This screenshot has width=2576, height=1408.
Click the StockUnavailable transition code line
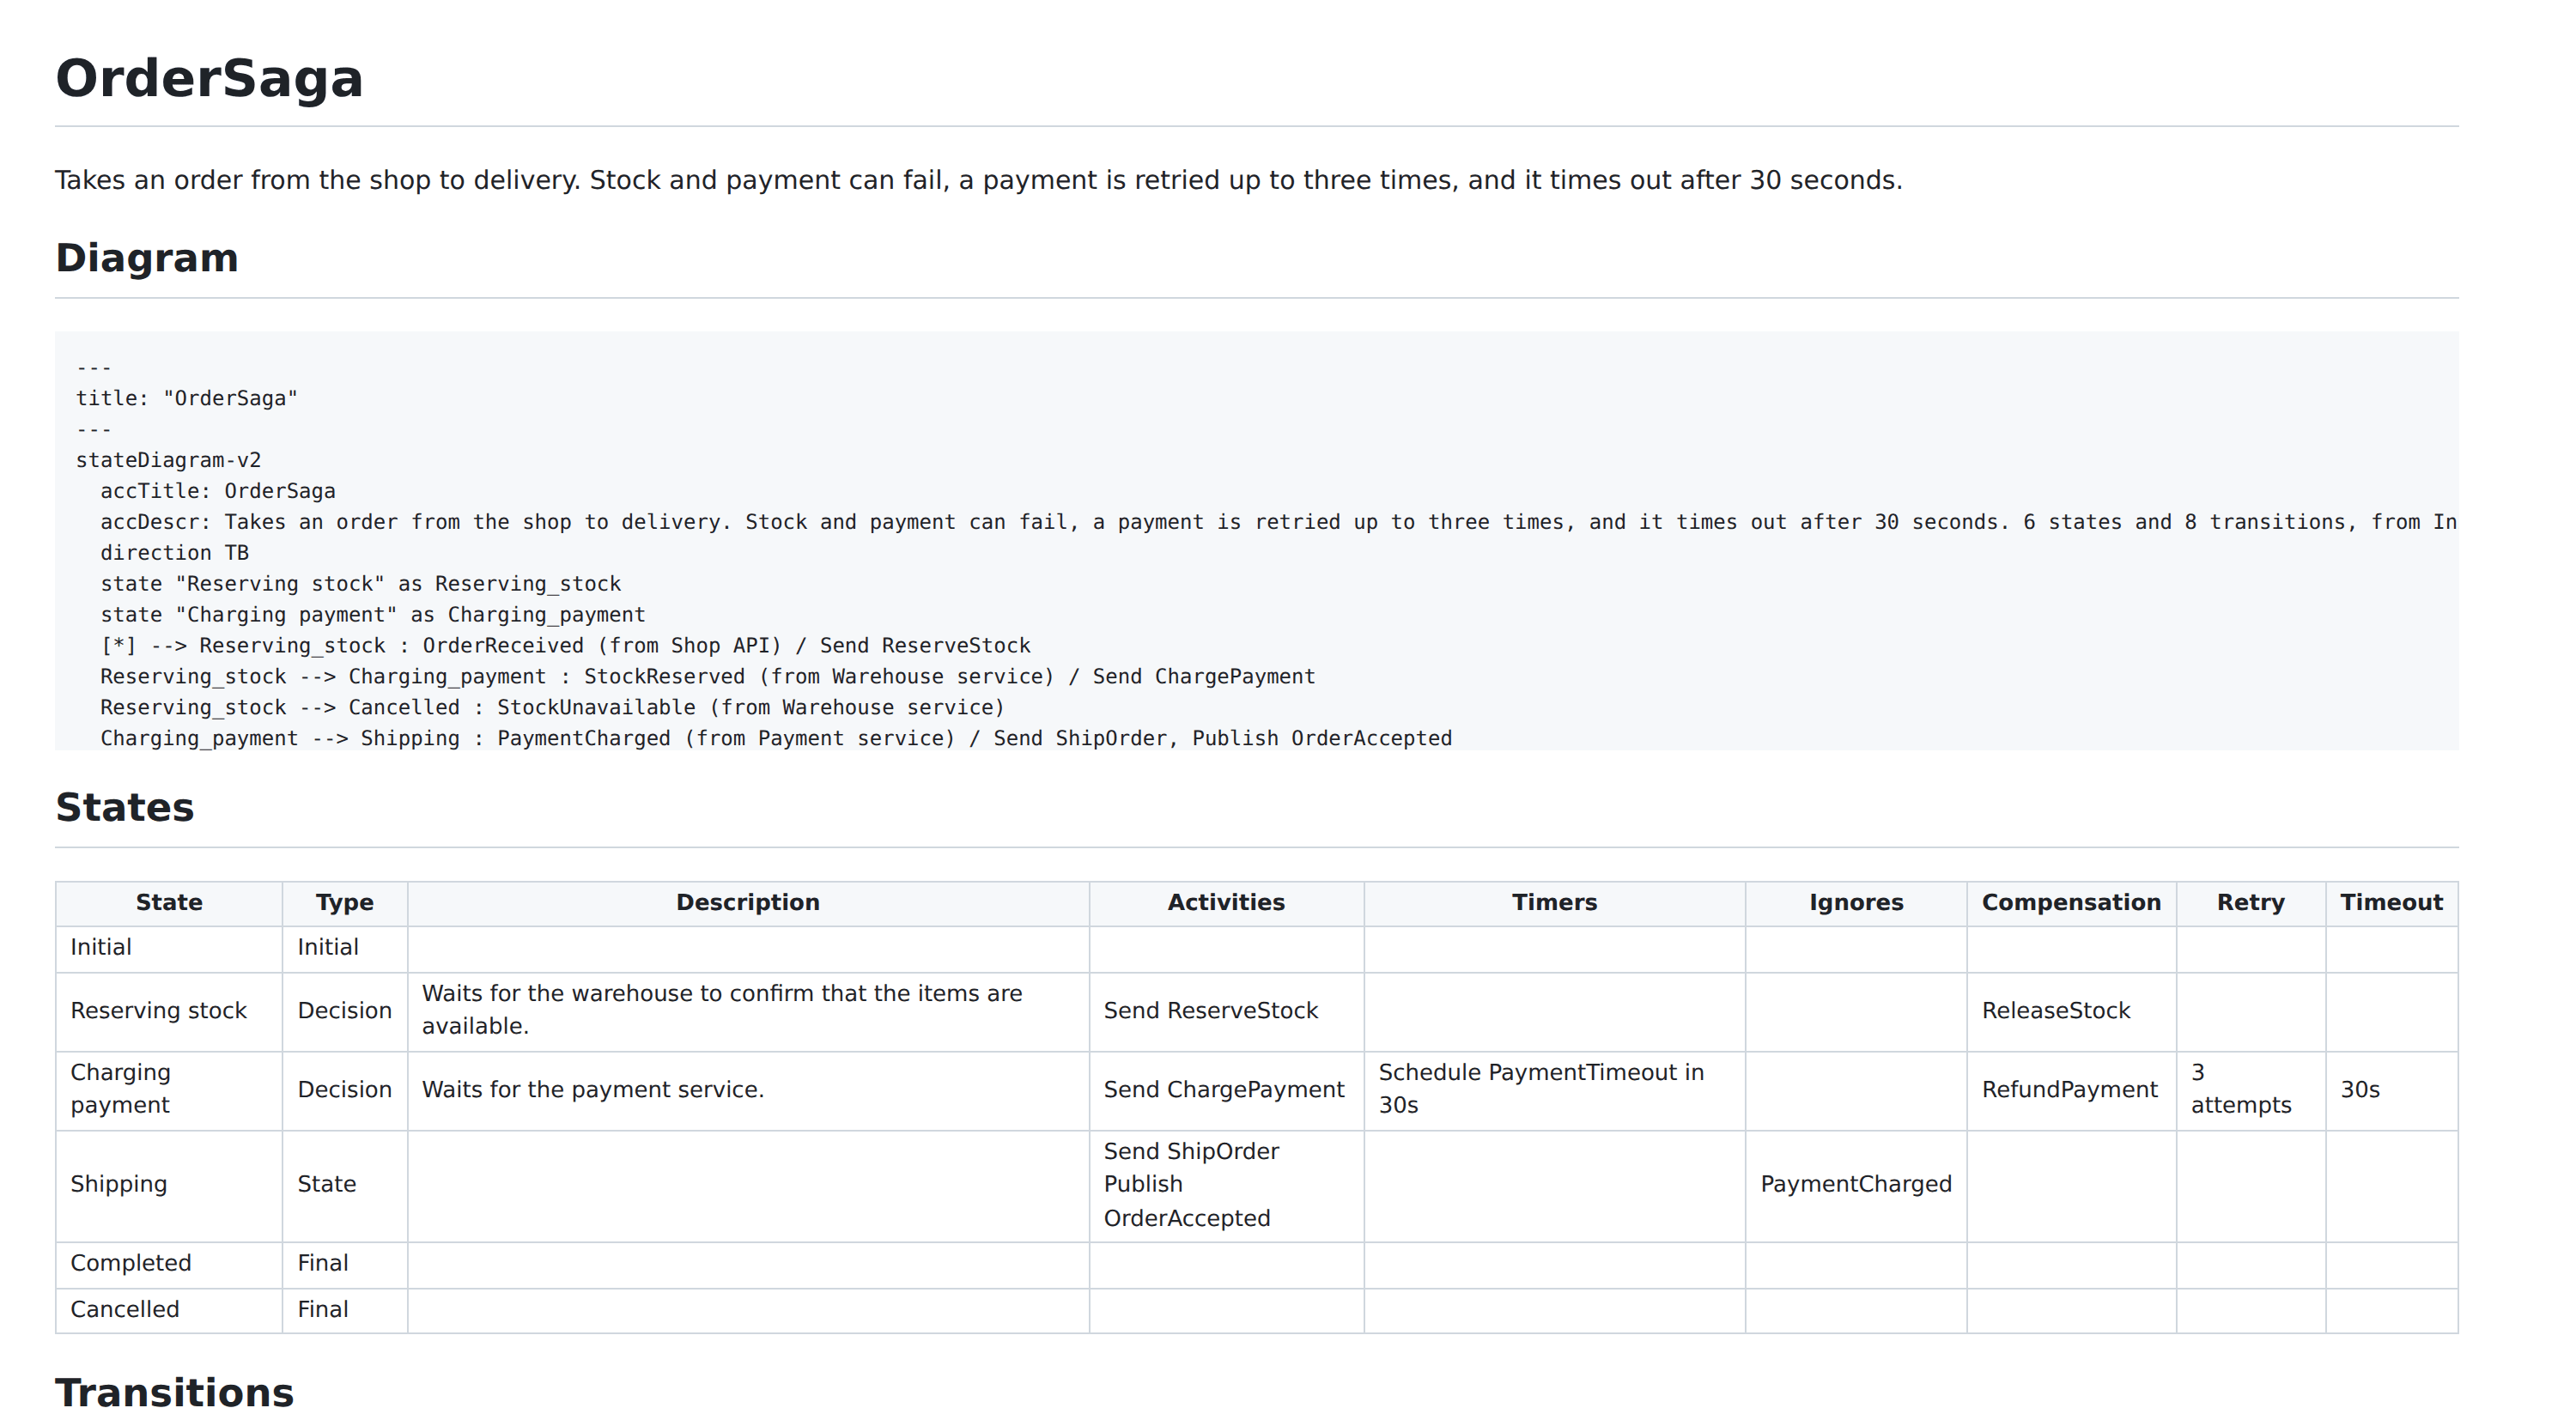552,708
